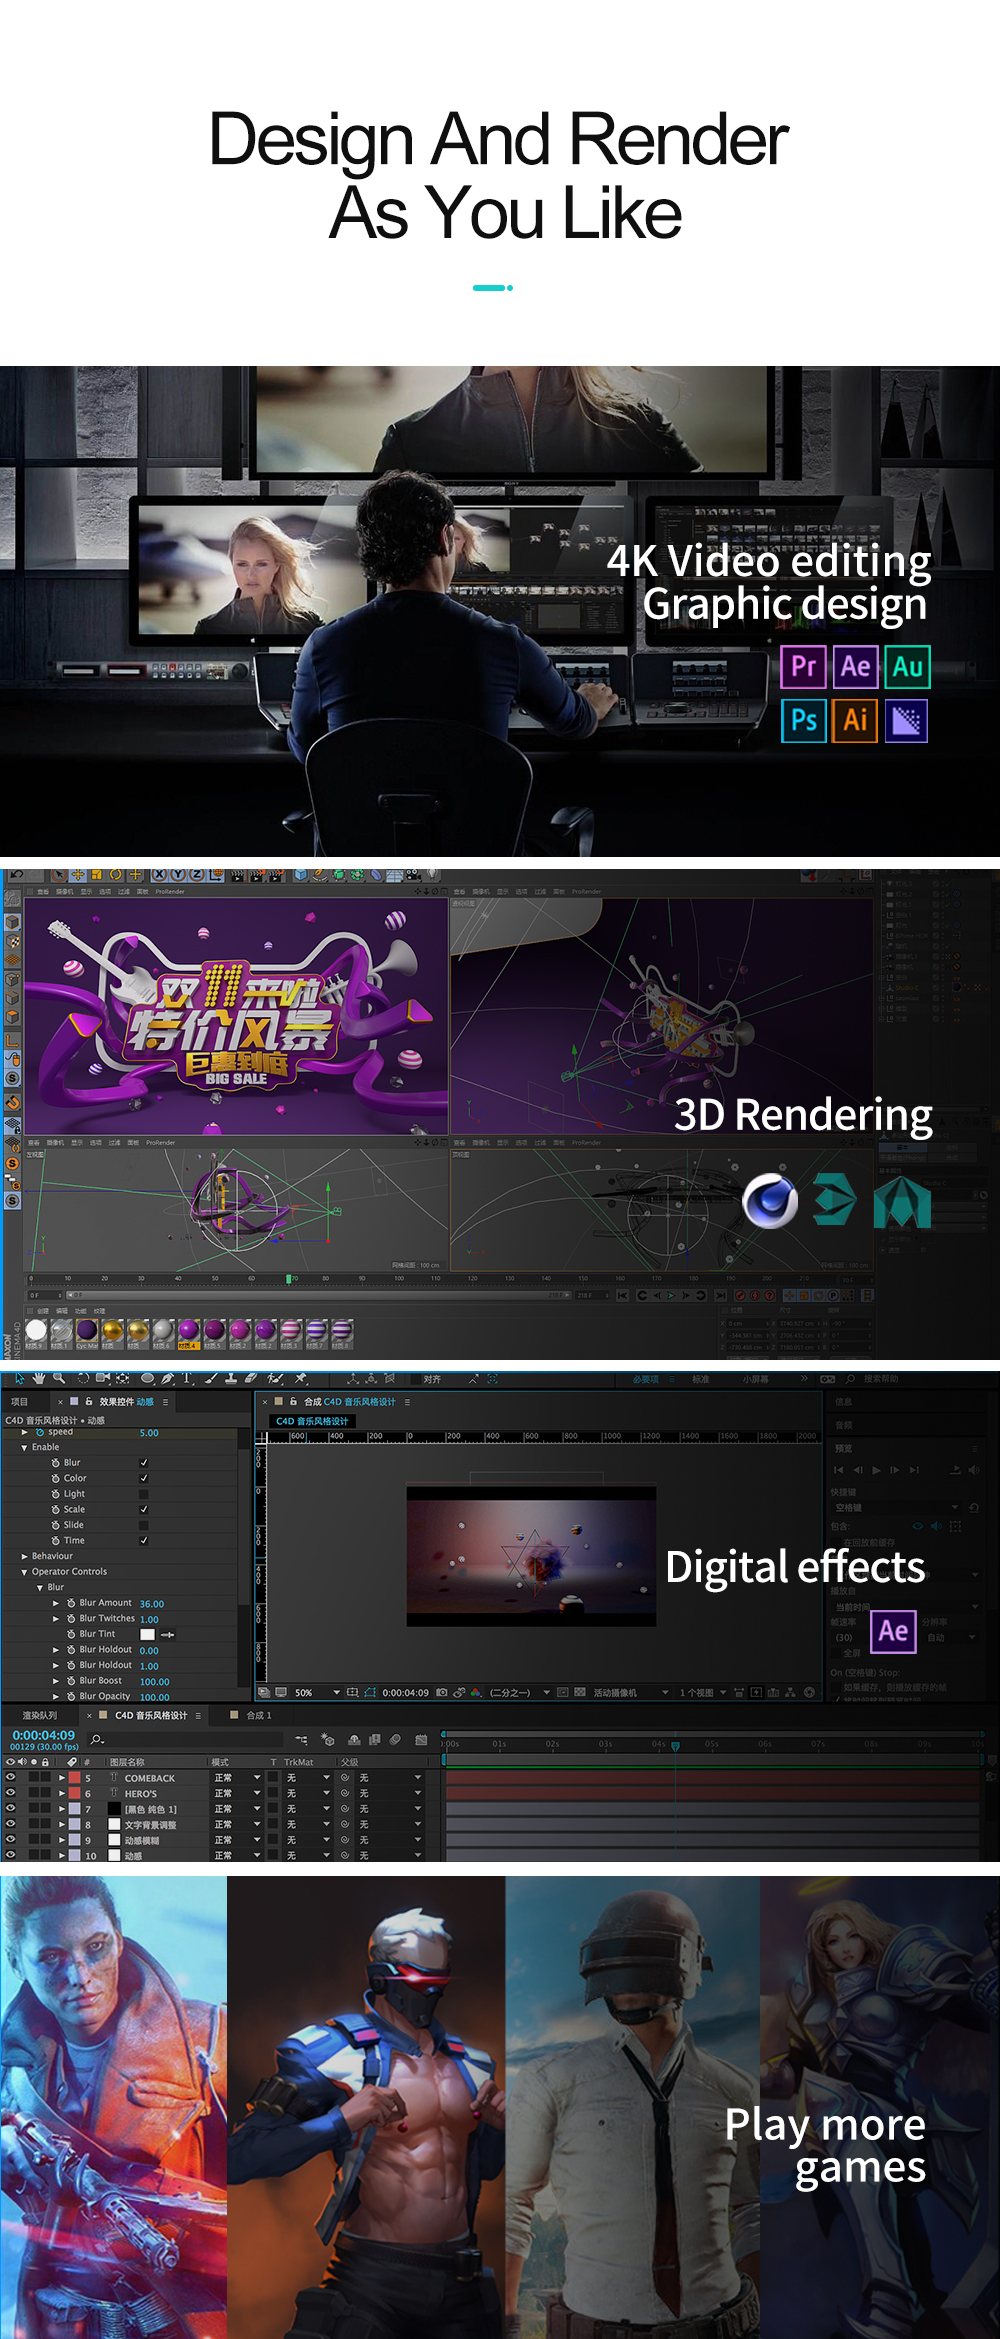
Task: Expand the Behaviour property group
Action: [25, 1557]
